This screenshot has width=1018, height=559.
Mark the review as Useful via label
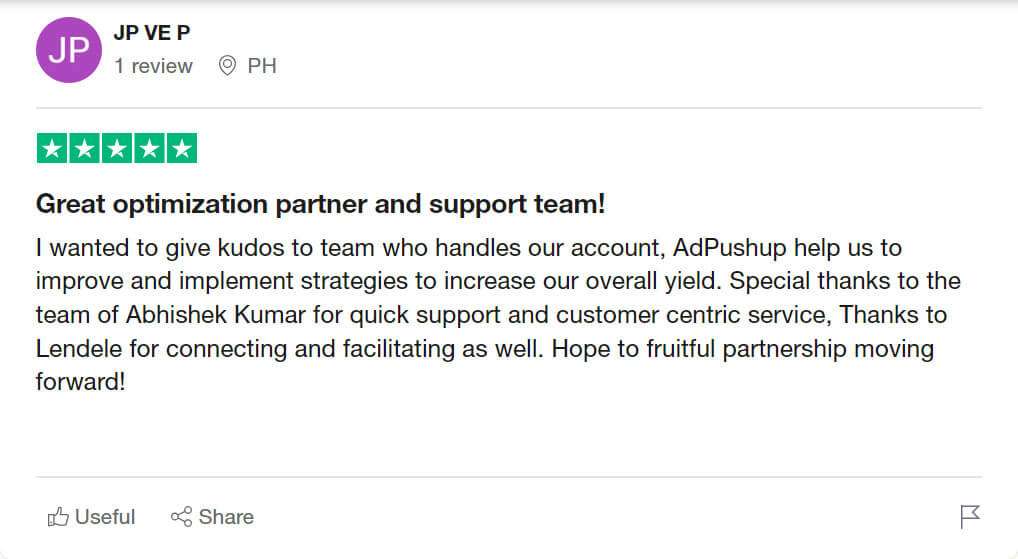(105, 517)
